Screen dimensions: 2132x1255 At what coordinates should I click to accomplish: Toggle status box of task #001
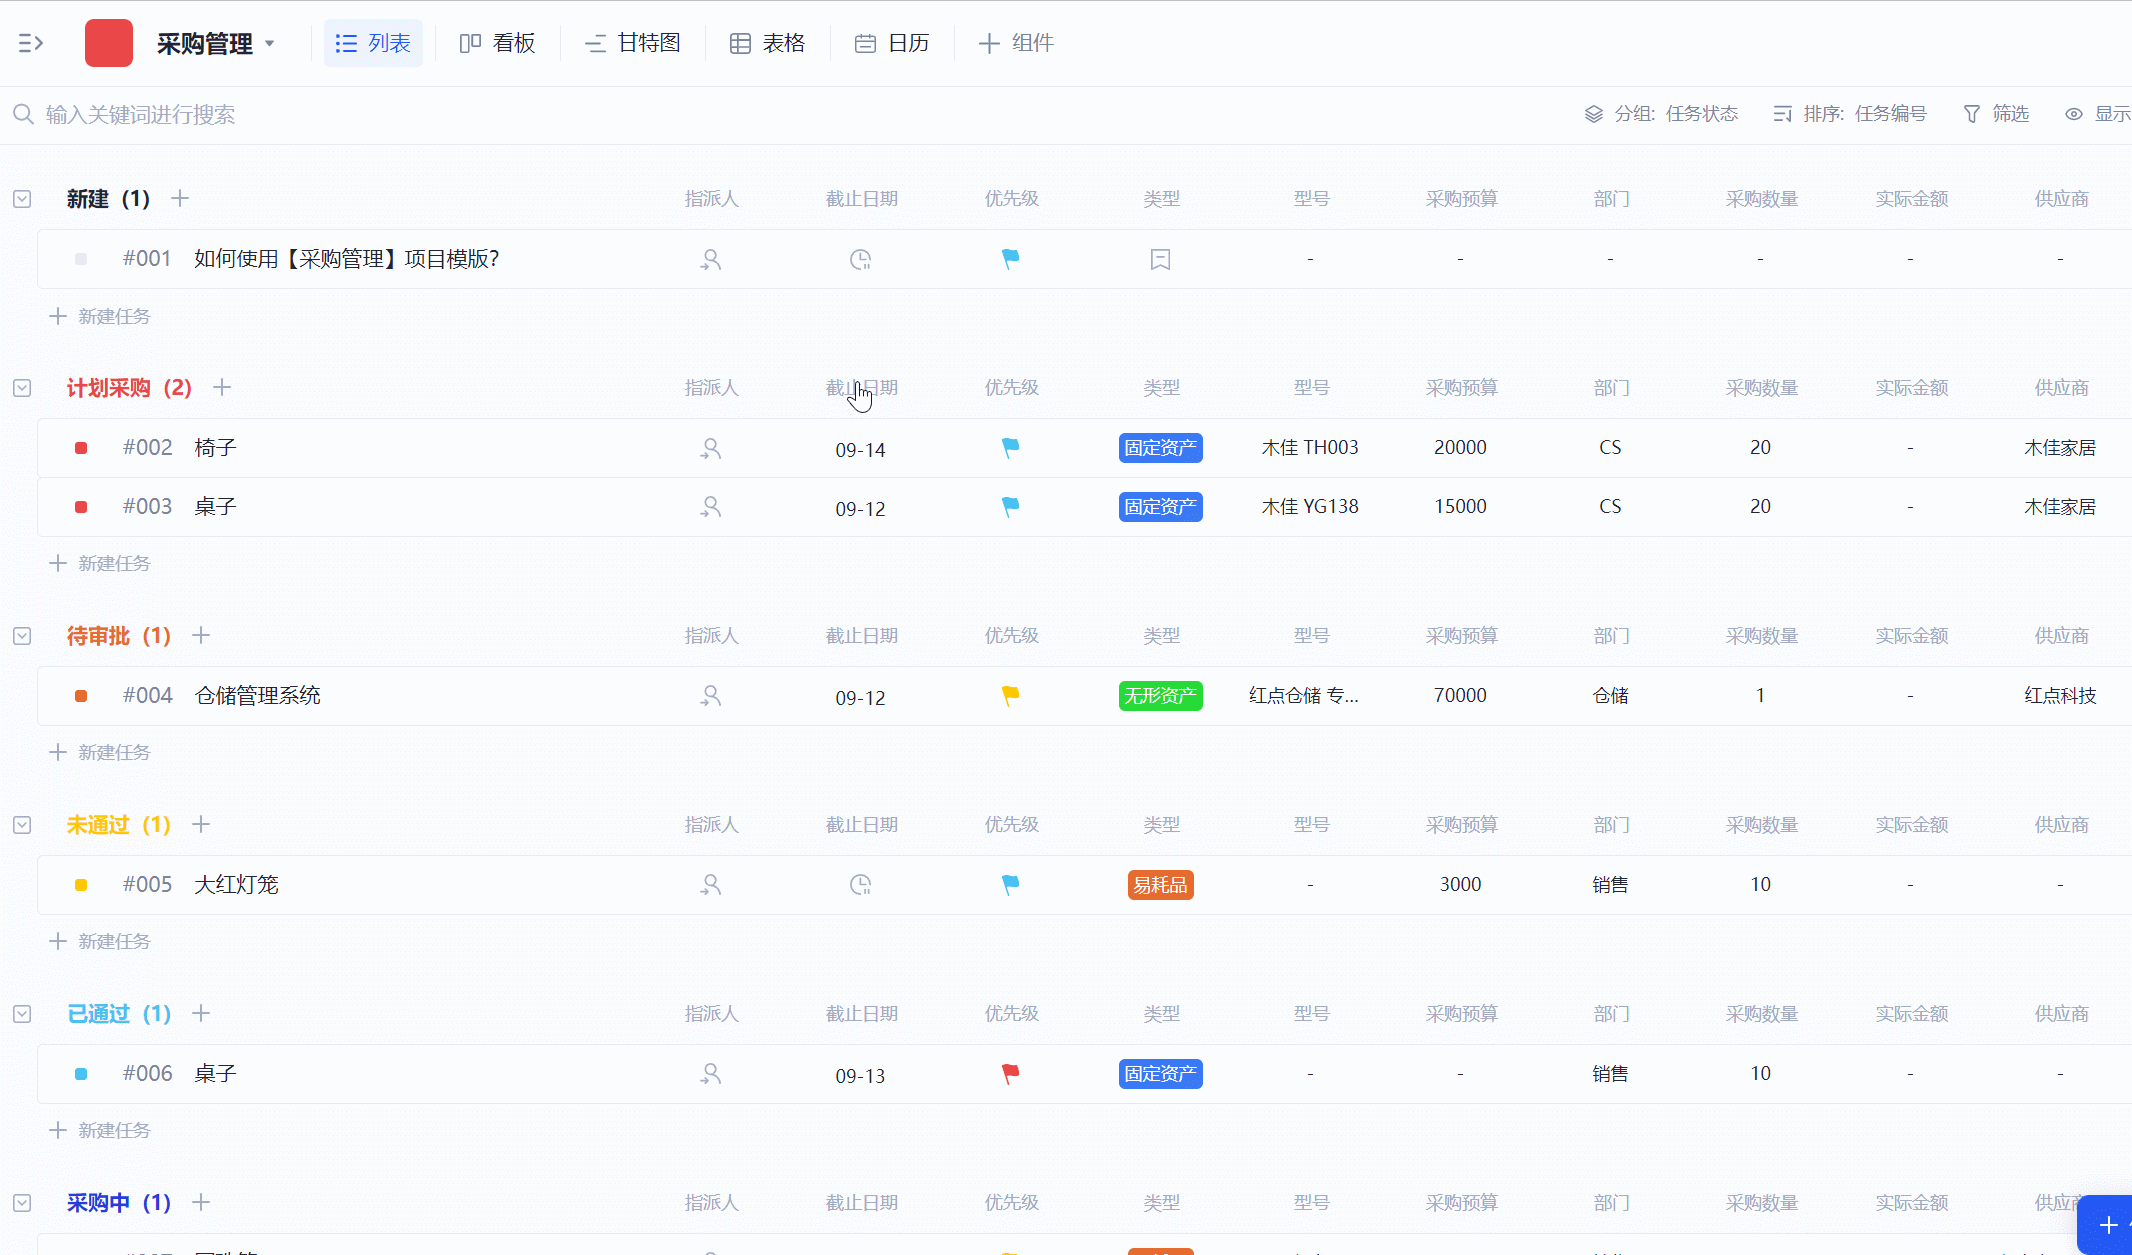[81, 259]
